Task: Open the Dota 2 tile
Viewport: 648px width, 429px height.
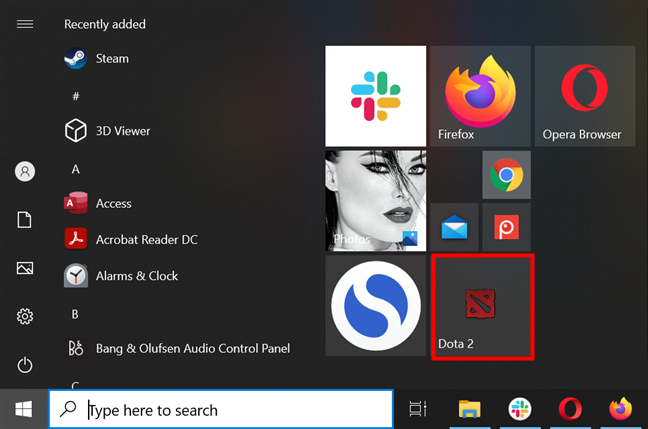Action: tap(483, 307)
